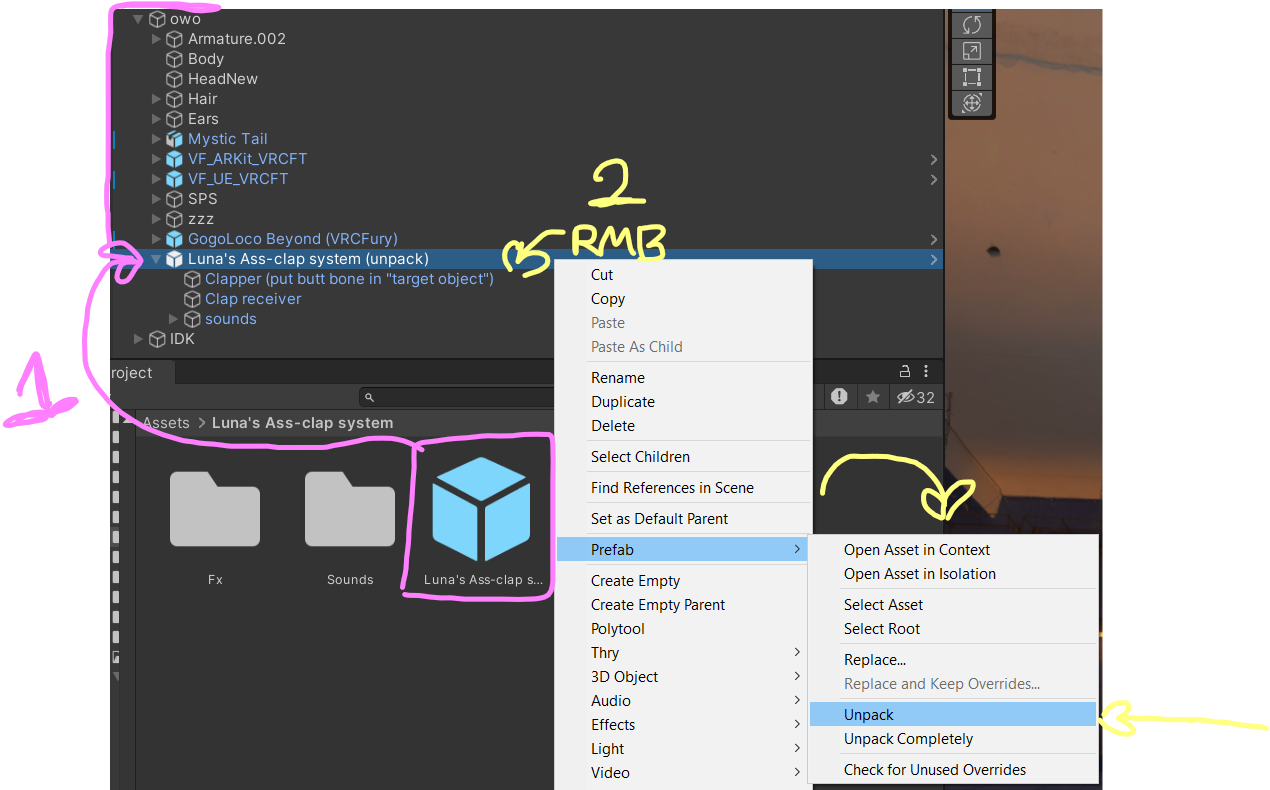The width and height of the screenshot is (1270, 790).
Task: Click the search-by-label warning icon in Project toolbar
Action: pyautogui.click(x=839, y=397)
